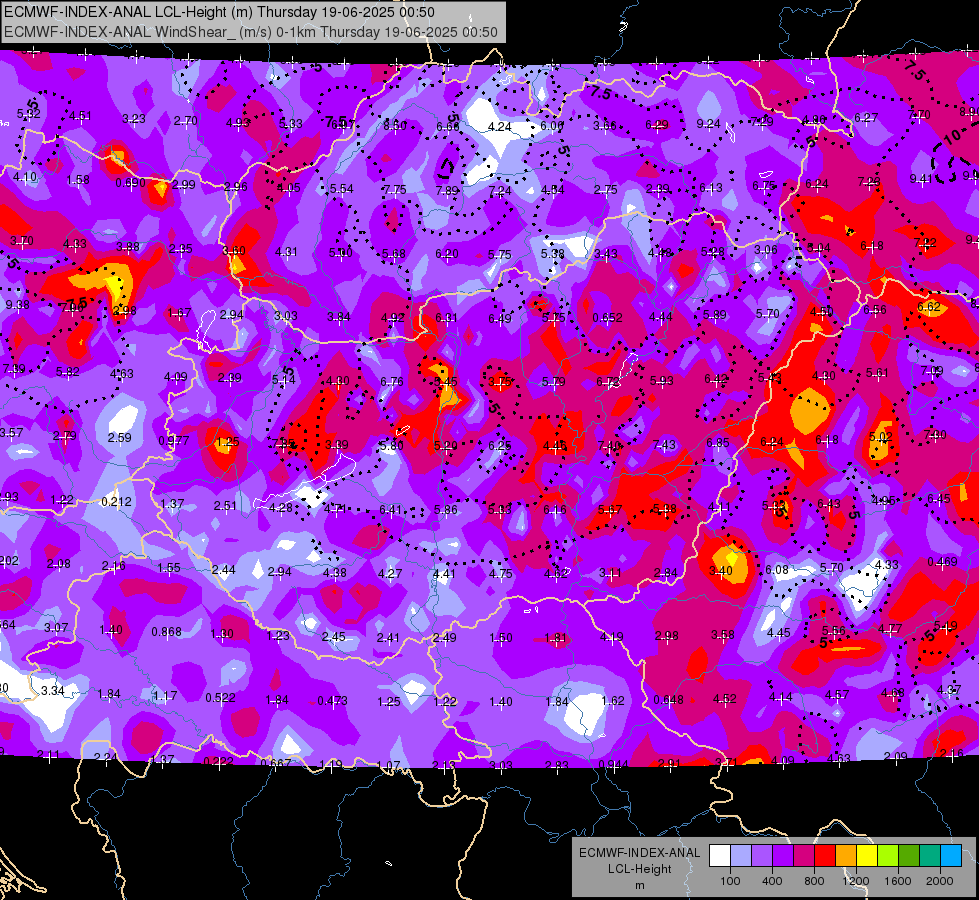Click the grid value 2.51
This screenshot has width=979, height=900.
coord(225,505)
